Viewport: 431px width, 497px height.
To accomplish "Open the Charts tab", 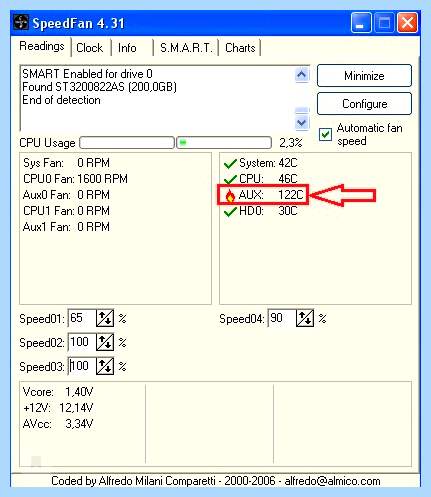I will click(x=240, y=48).
